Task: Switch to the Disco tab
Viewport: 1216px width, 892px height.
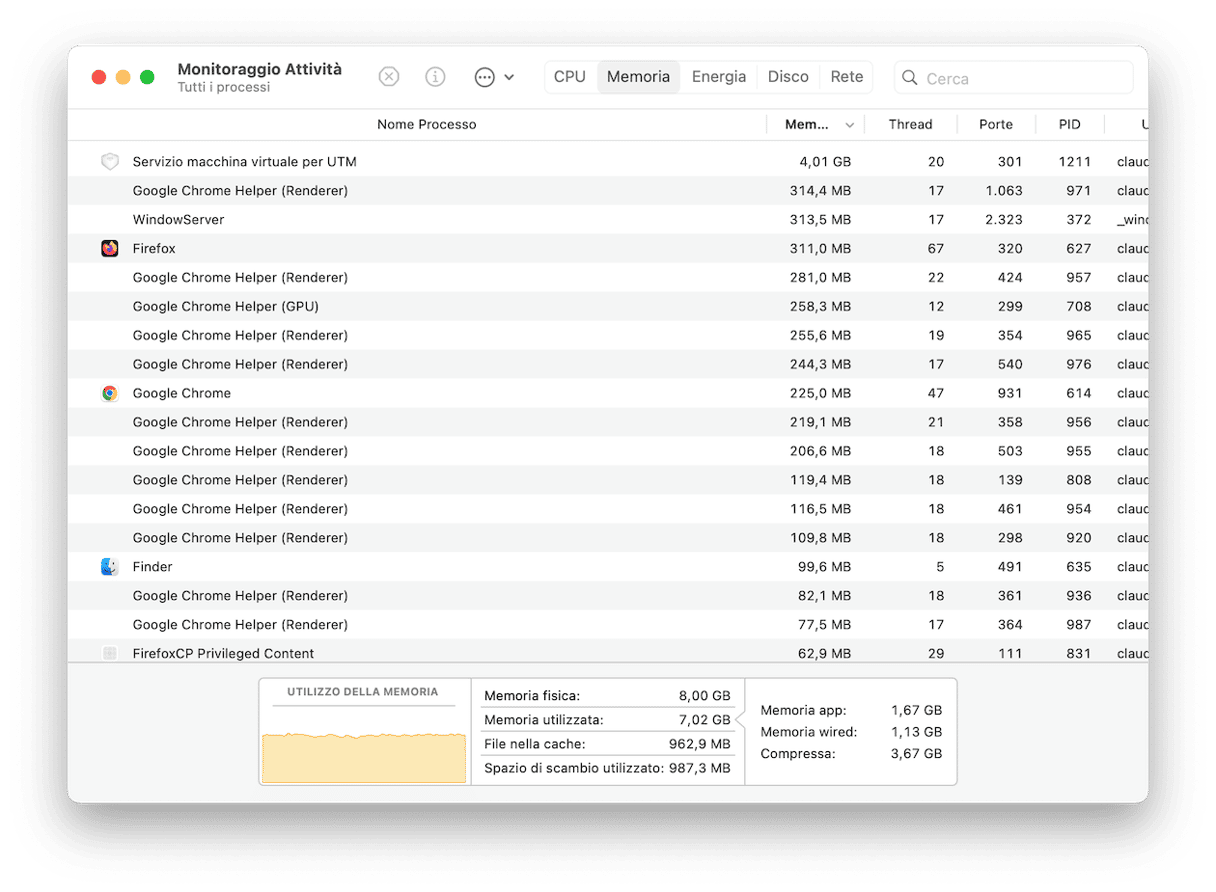Action: pos(788,77)
